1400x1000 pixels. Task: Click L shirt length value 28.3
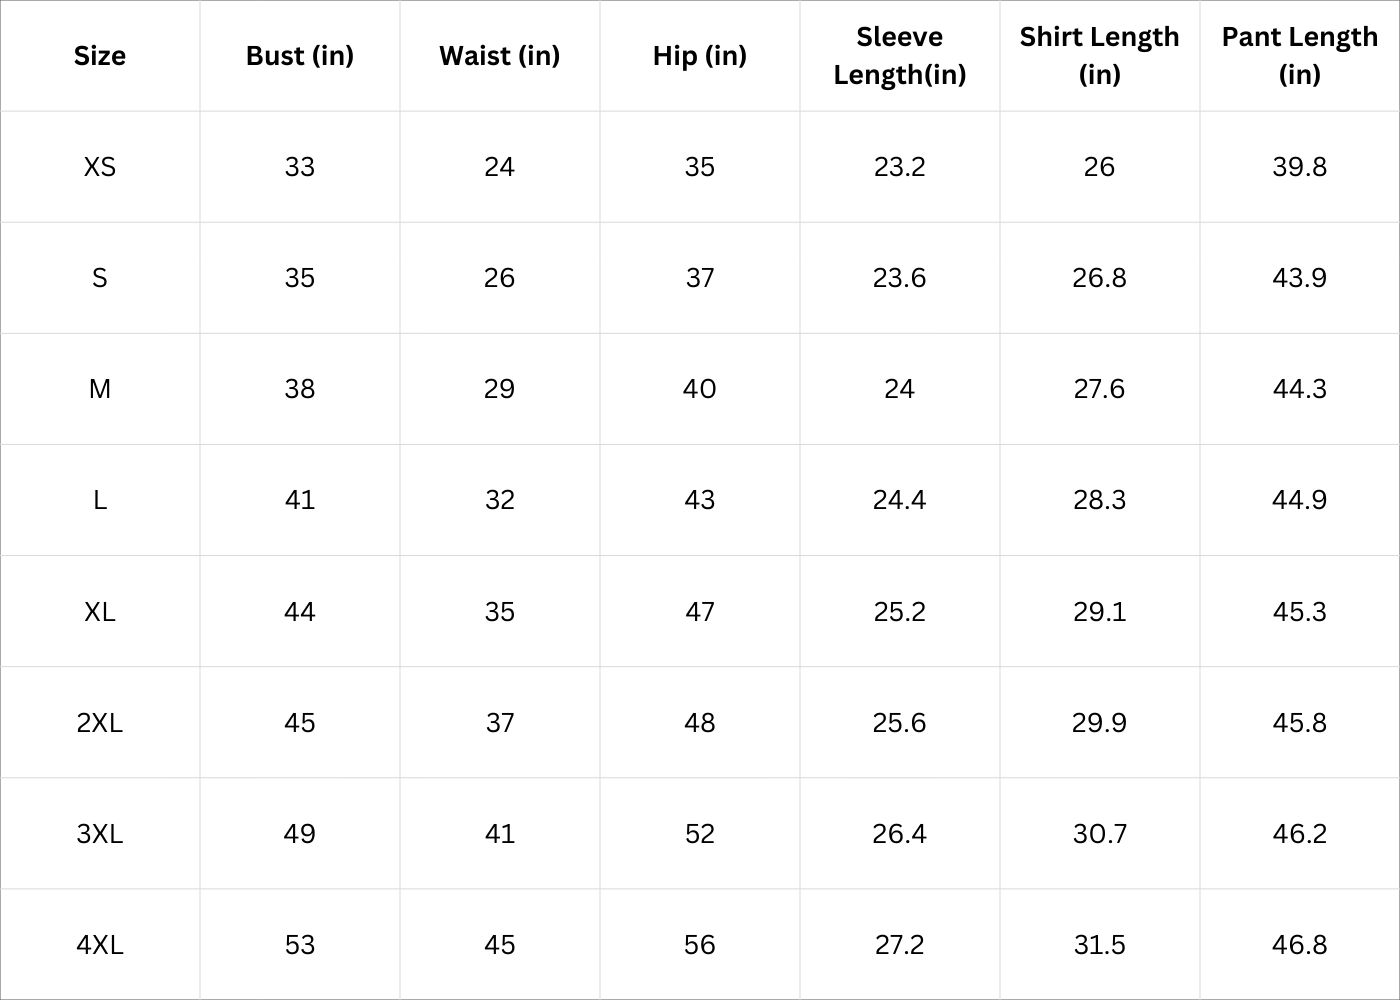point(1099,500)
